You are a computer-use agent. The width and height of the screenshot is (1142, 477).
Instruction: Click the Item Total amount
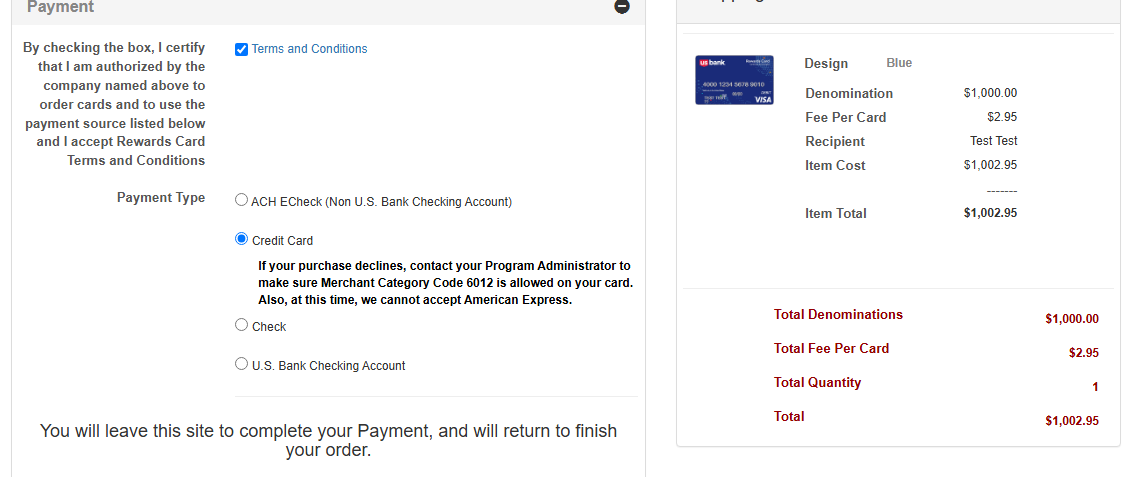click(x=990, y=213)
